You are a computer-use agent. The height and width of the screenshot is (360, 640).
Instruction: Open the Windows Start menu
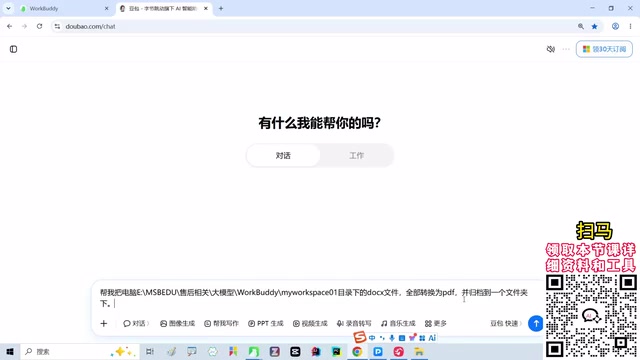(10, 351)
